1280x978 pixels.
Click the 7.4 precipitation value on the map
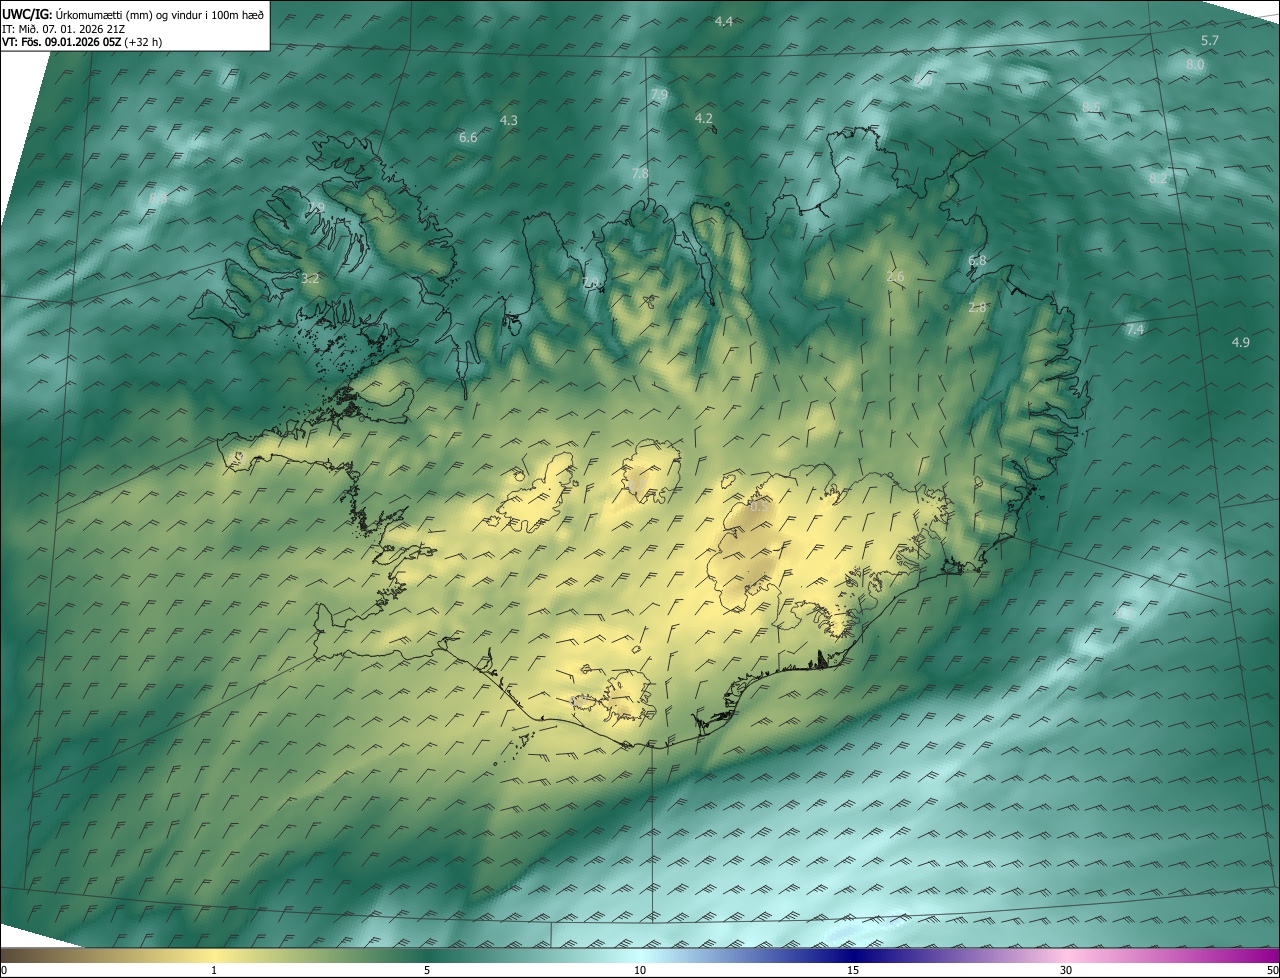pos(1135,330)
